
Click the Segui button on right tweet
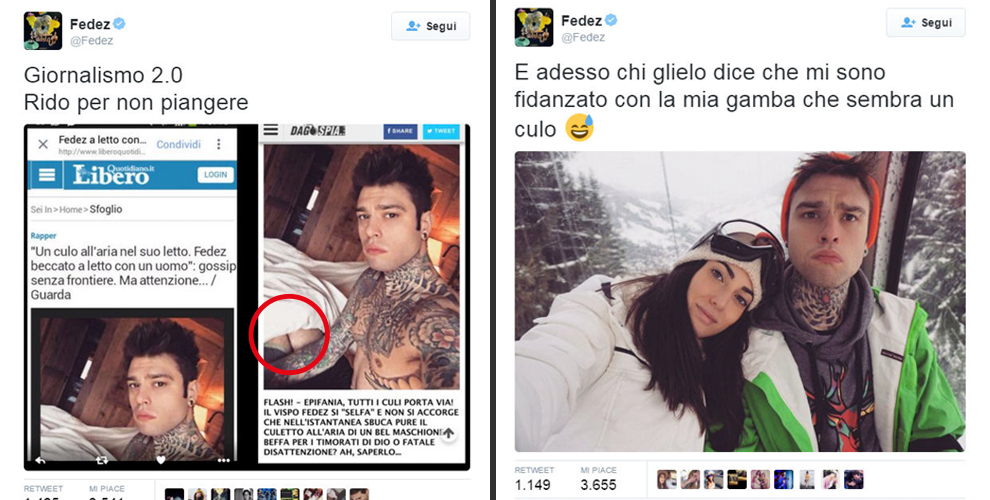(926, 23)
